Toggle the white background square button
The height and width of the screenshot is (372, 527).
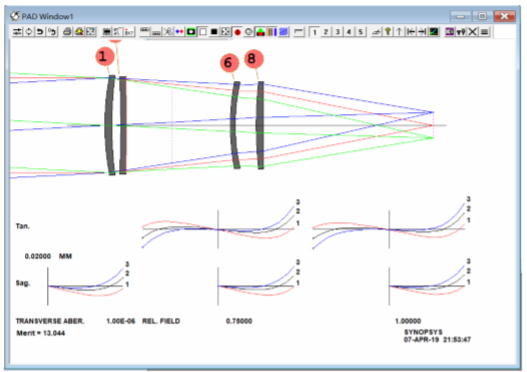point(203,32)
